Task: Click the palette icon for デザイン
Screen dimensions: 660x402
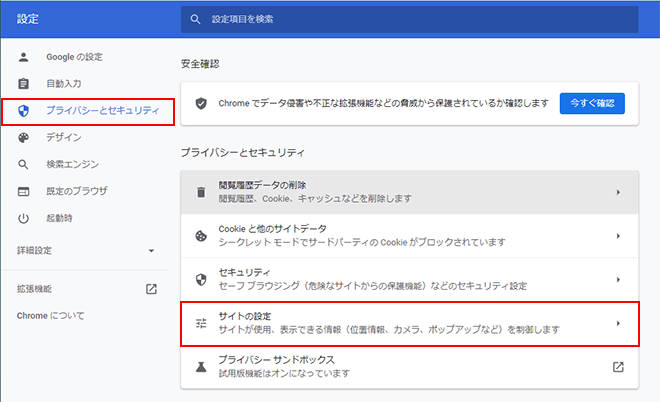Action: [24, 137]
